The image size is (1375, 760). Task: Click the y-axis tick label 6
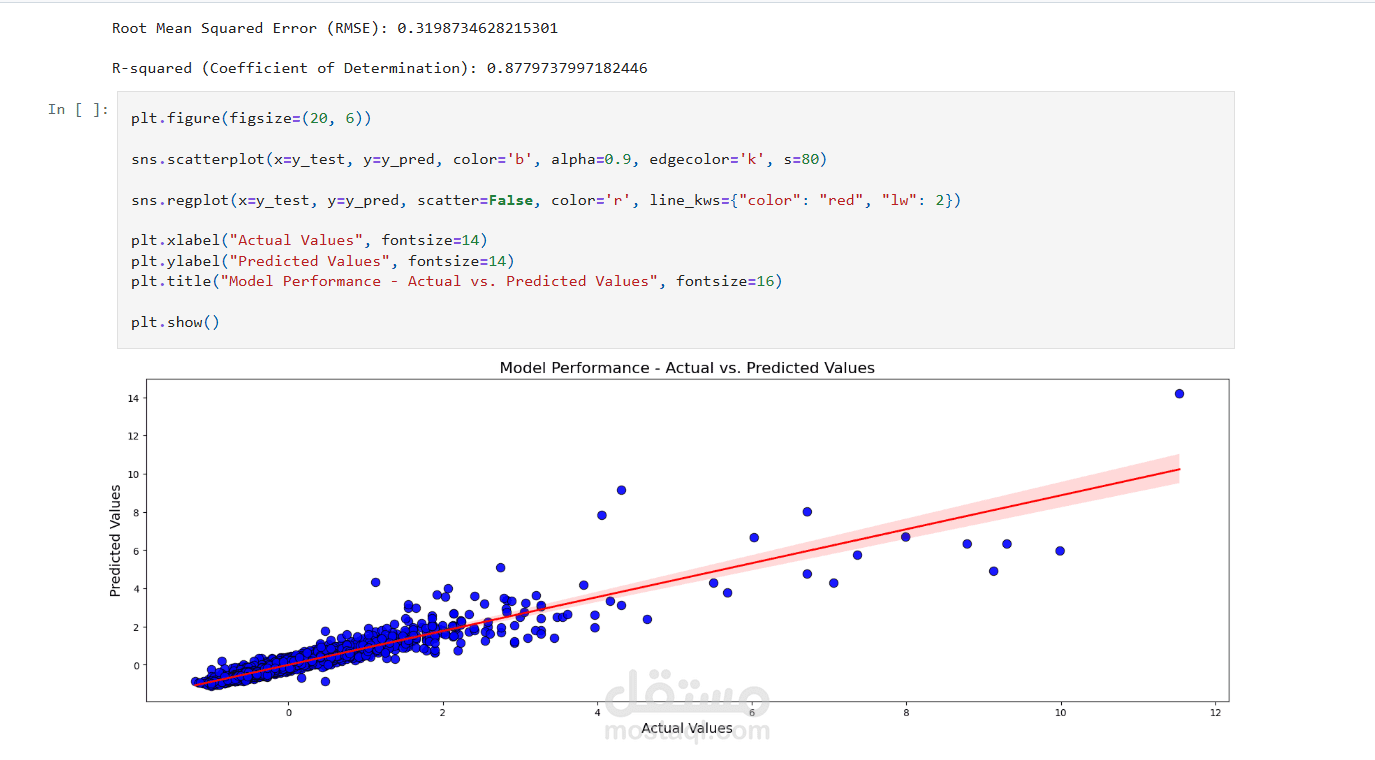(x=137, y=551)
